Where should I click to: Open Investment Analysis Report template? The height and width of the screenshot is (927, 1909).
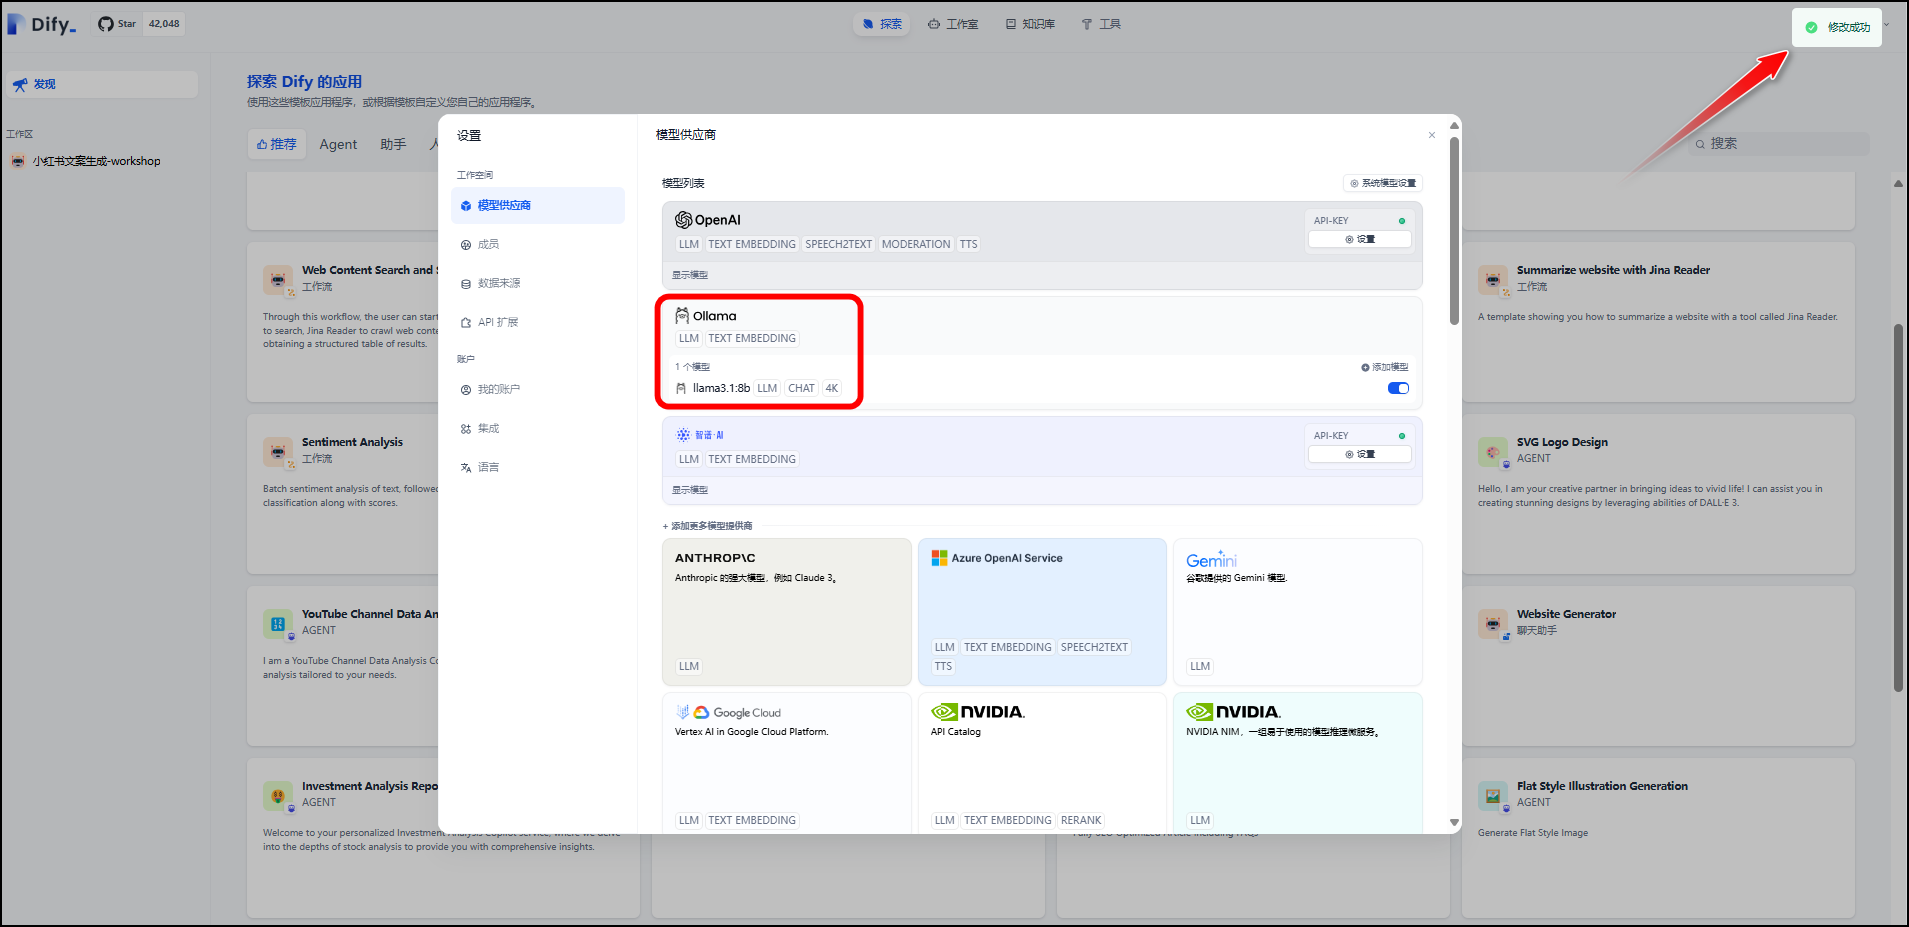pos(343,838)
